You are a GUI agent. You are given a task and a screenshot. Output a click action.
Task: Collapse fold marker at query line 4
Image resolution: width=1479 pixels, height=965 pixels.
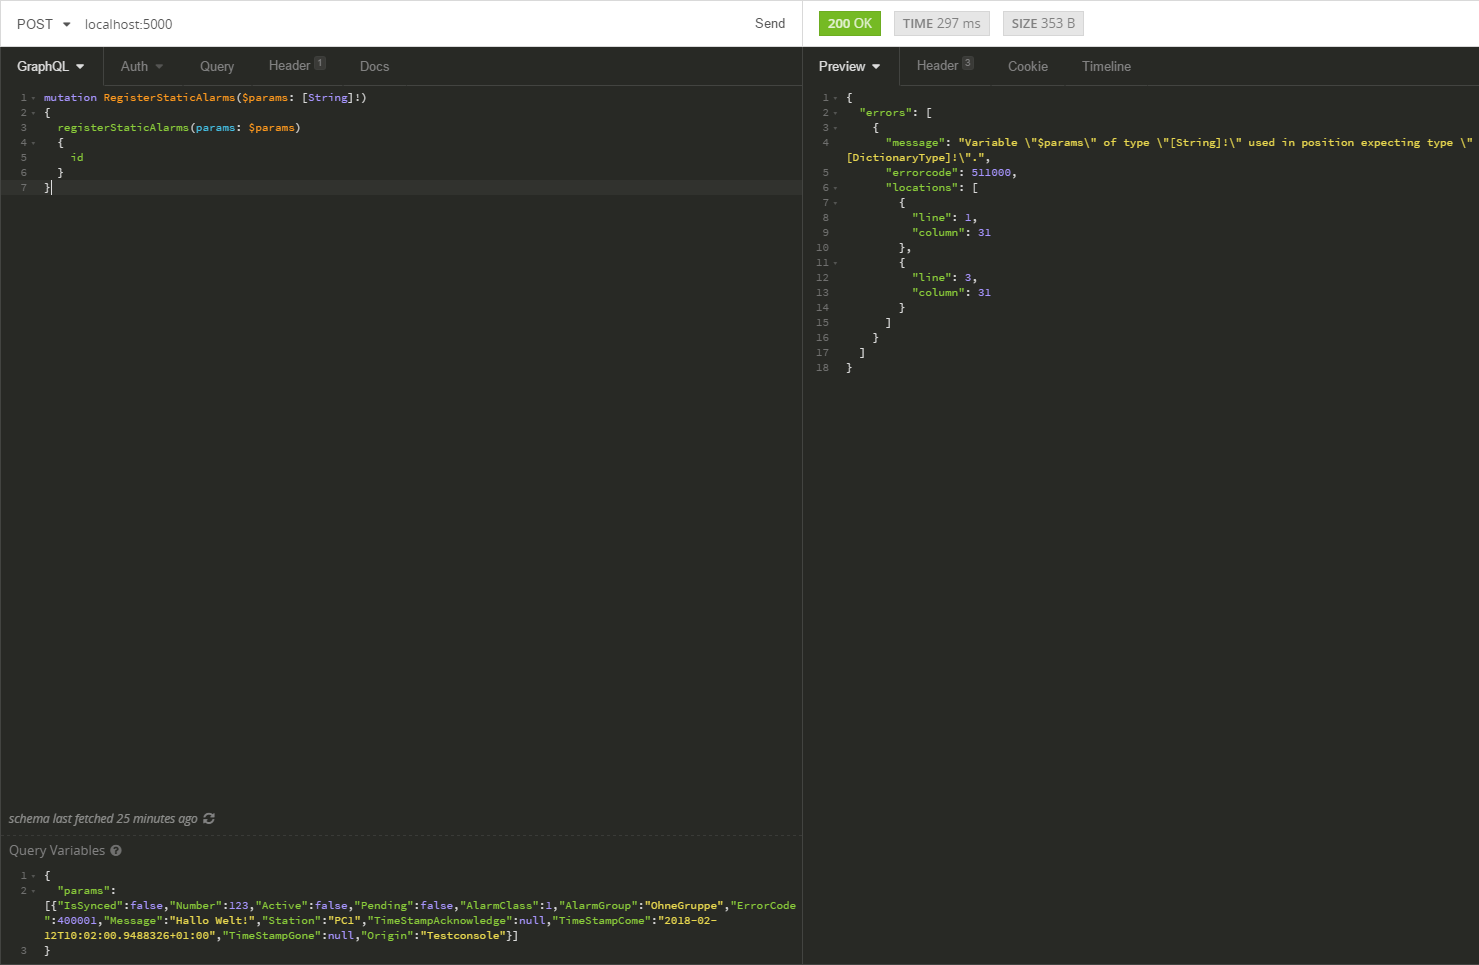pyautogui.click(x=33, y=143)
